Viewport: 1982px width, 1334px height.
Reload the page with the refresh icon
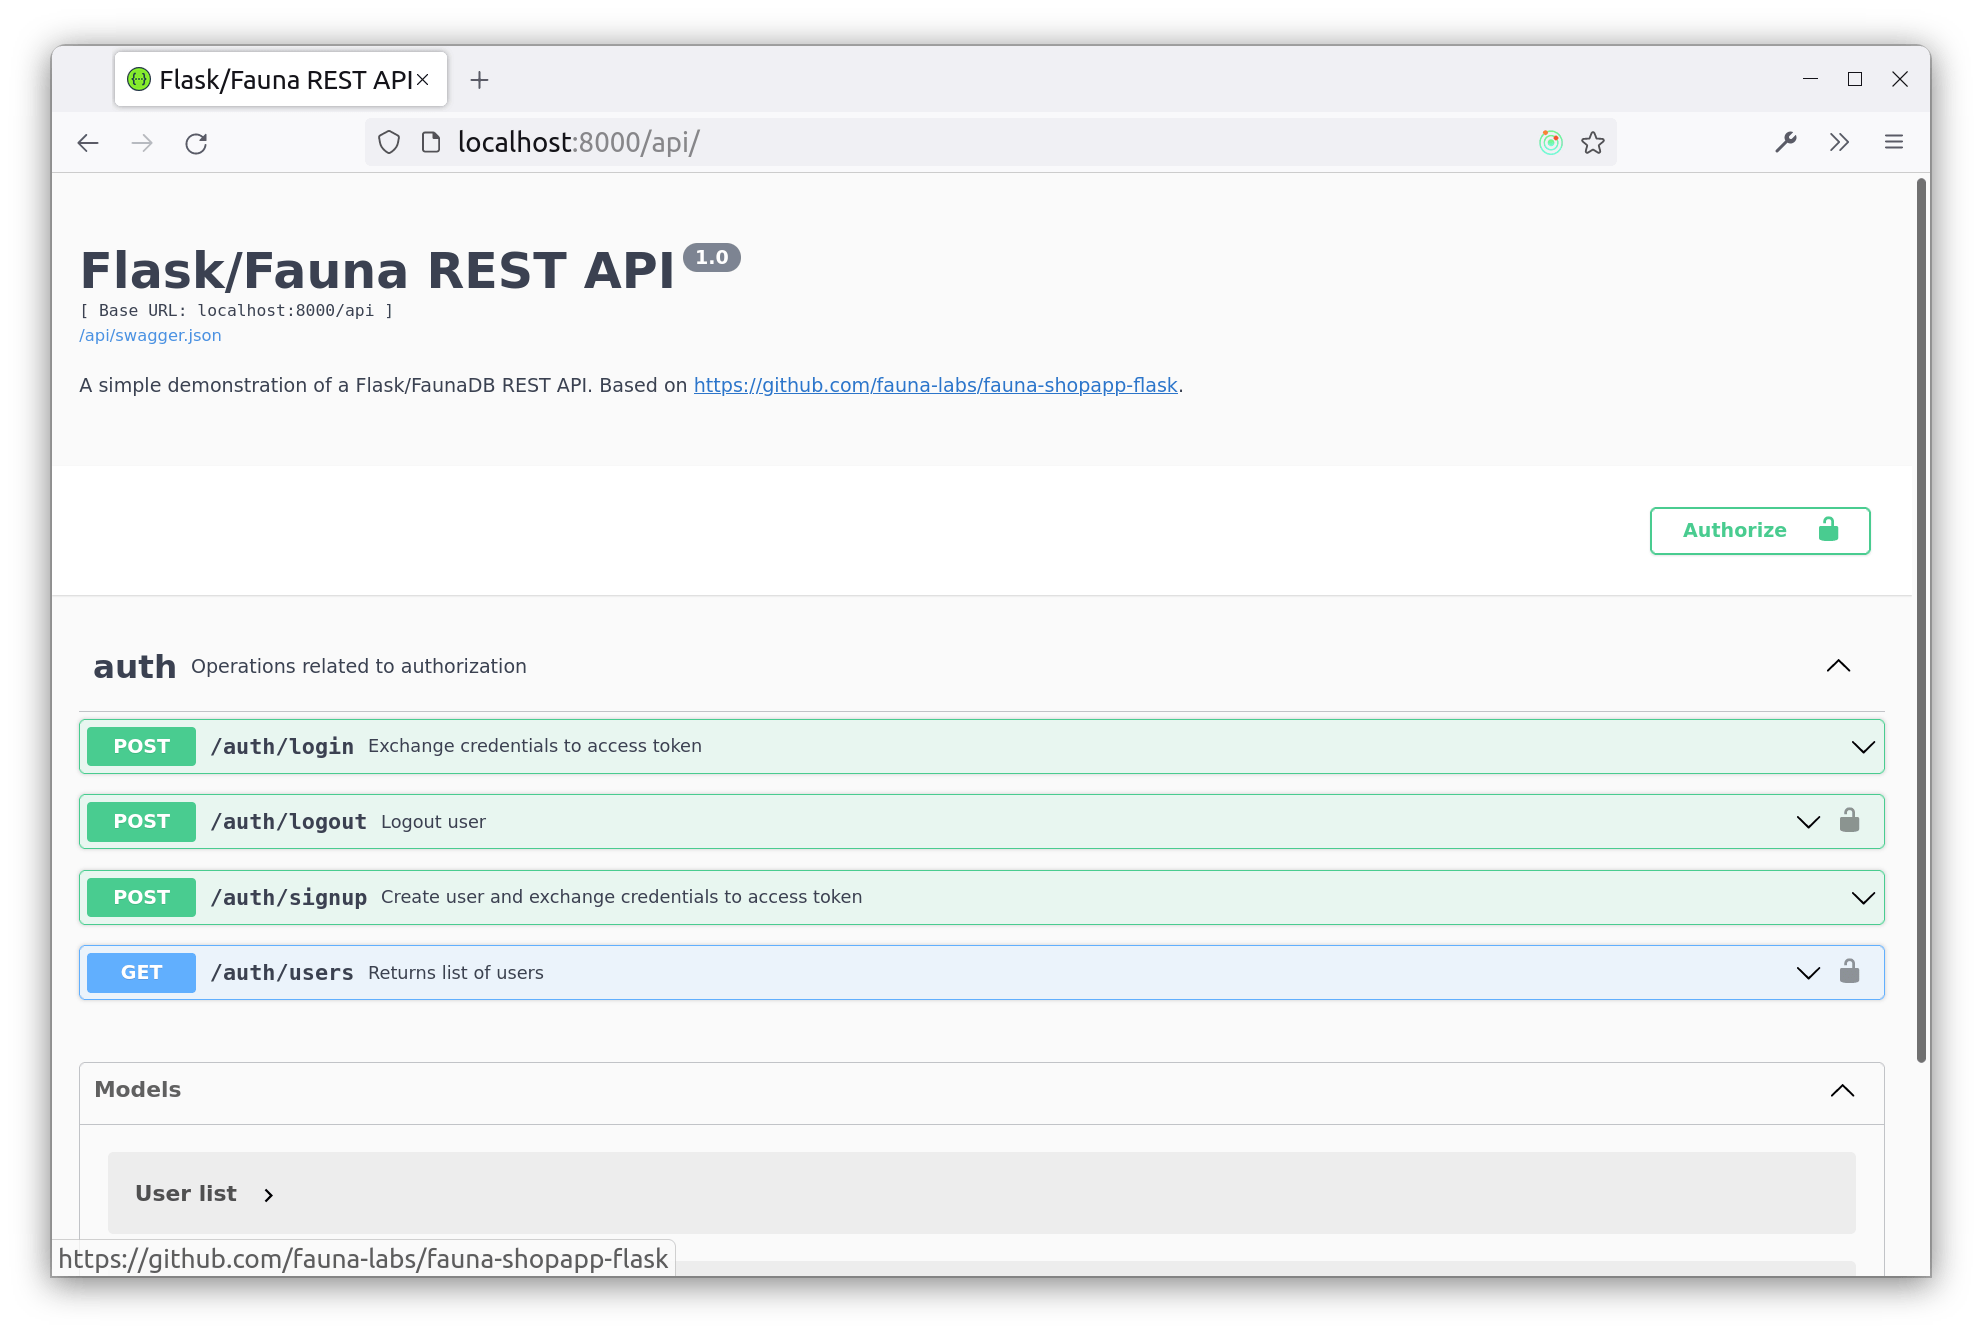196,143
